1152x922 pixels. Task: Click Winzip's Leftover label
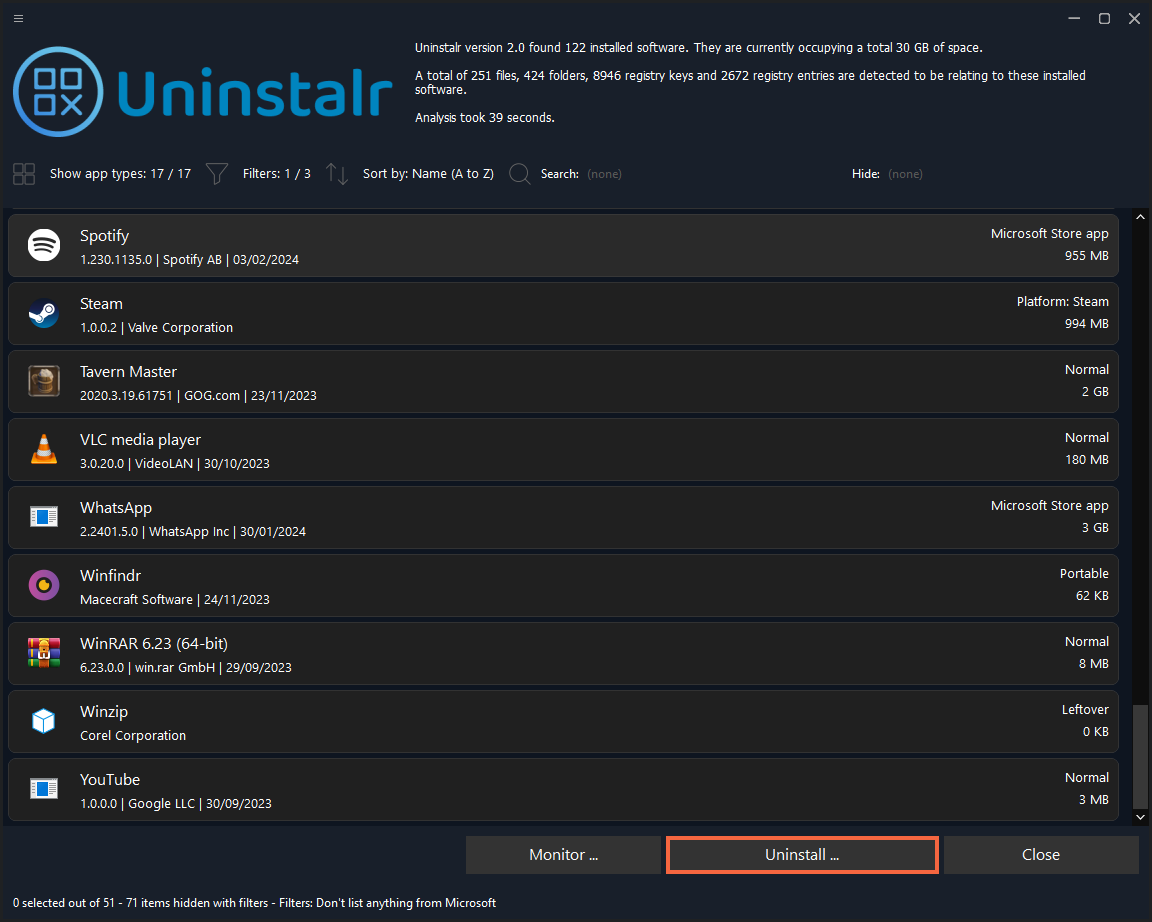pyautogui.click(x=1084, y=709)
